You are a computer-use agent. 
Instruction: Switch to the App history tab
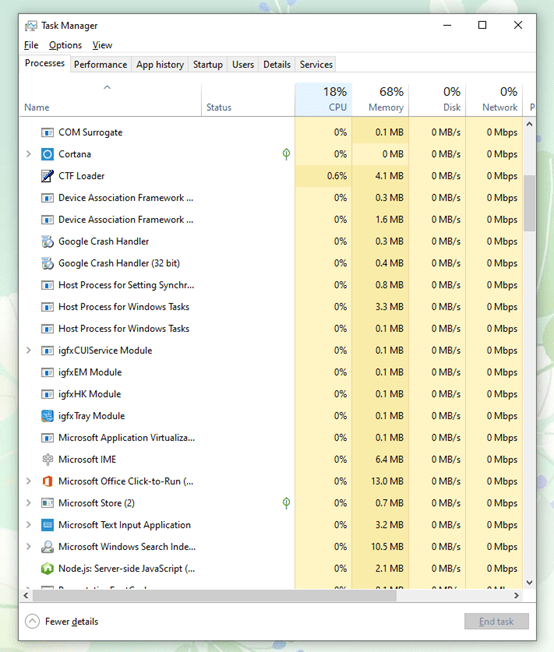click(160, 65)
